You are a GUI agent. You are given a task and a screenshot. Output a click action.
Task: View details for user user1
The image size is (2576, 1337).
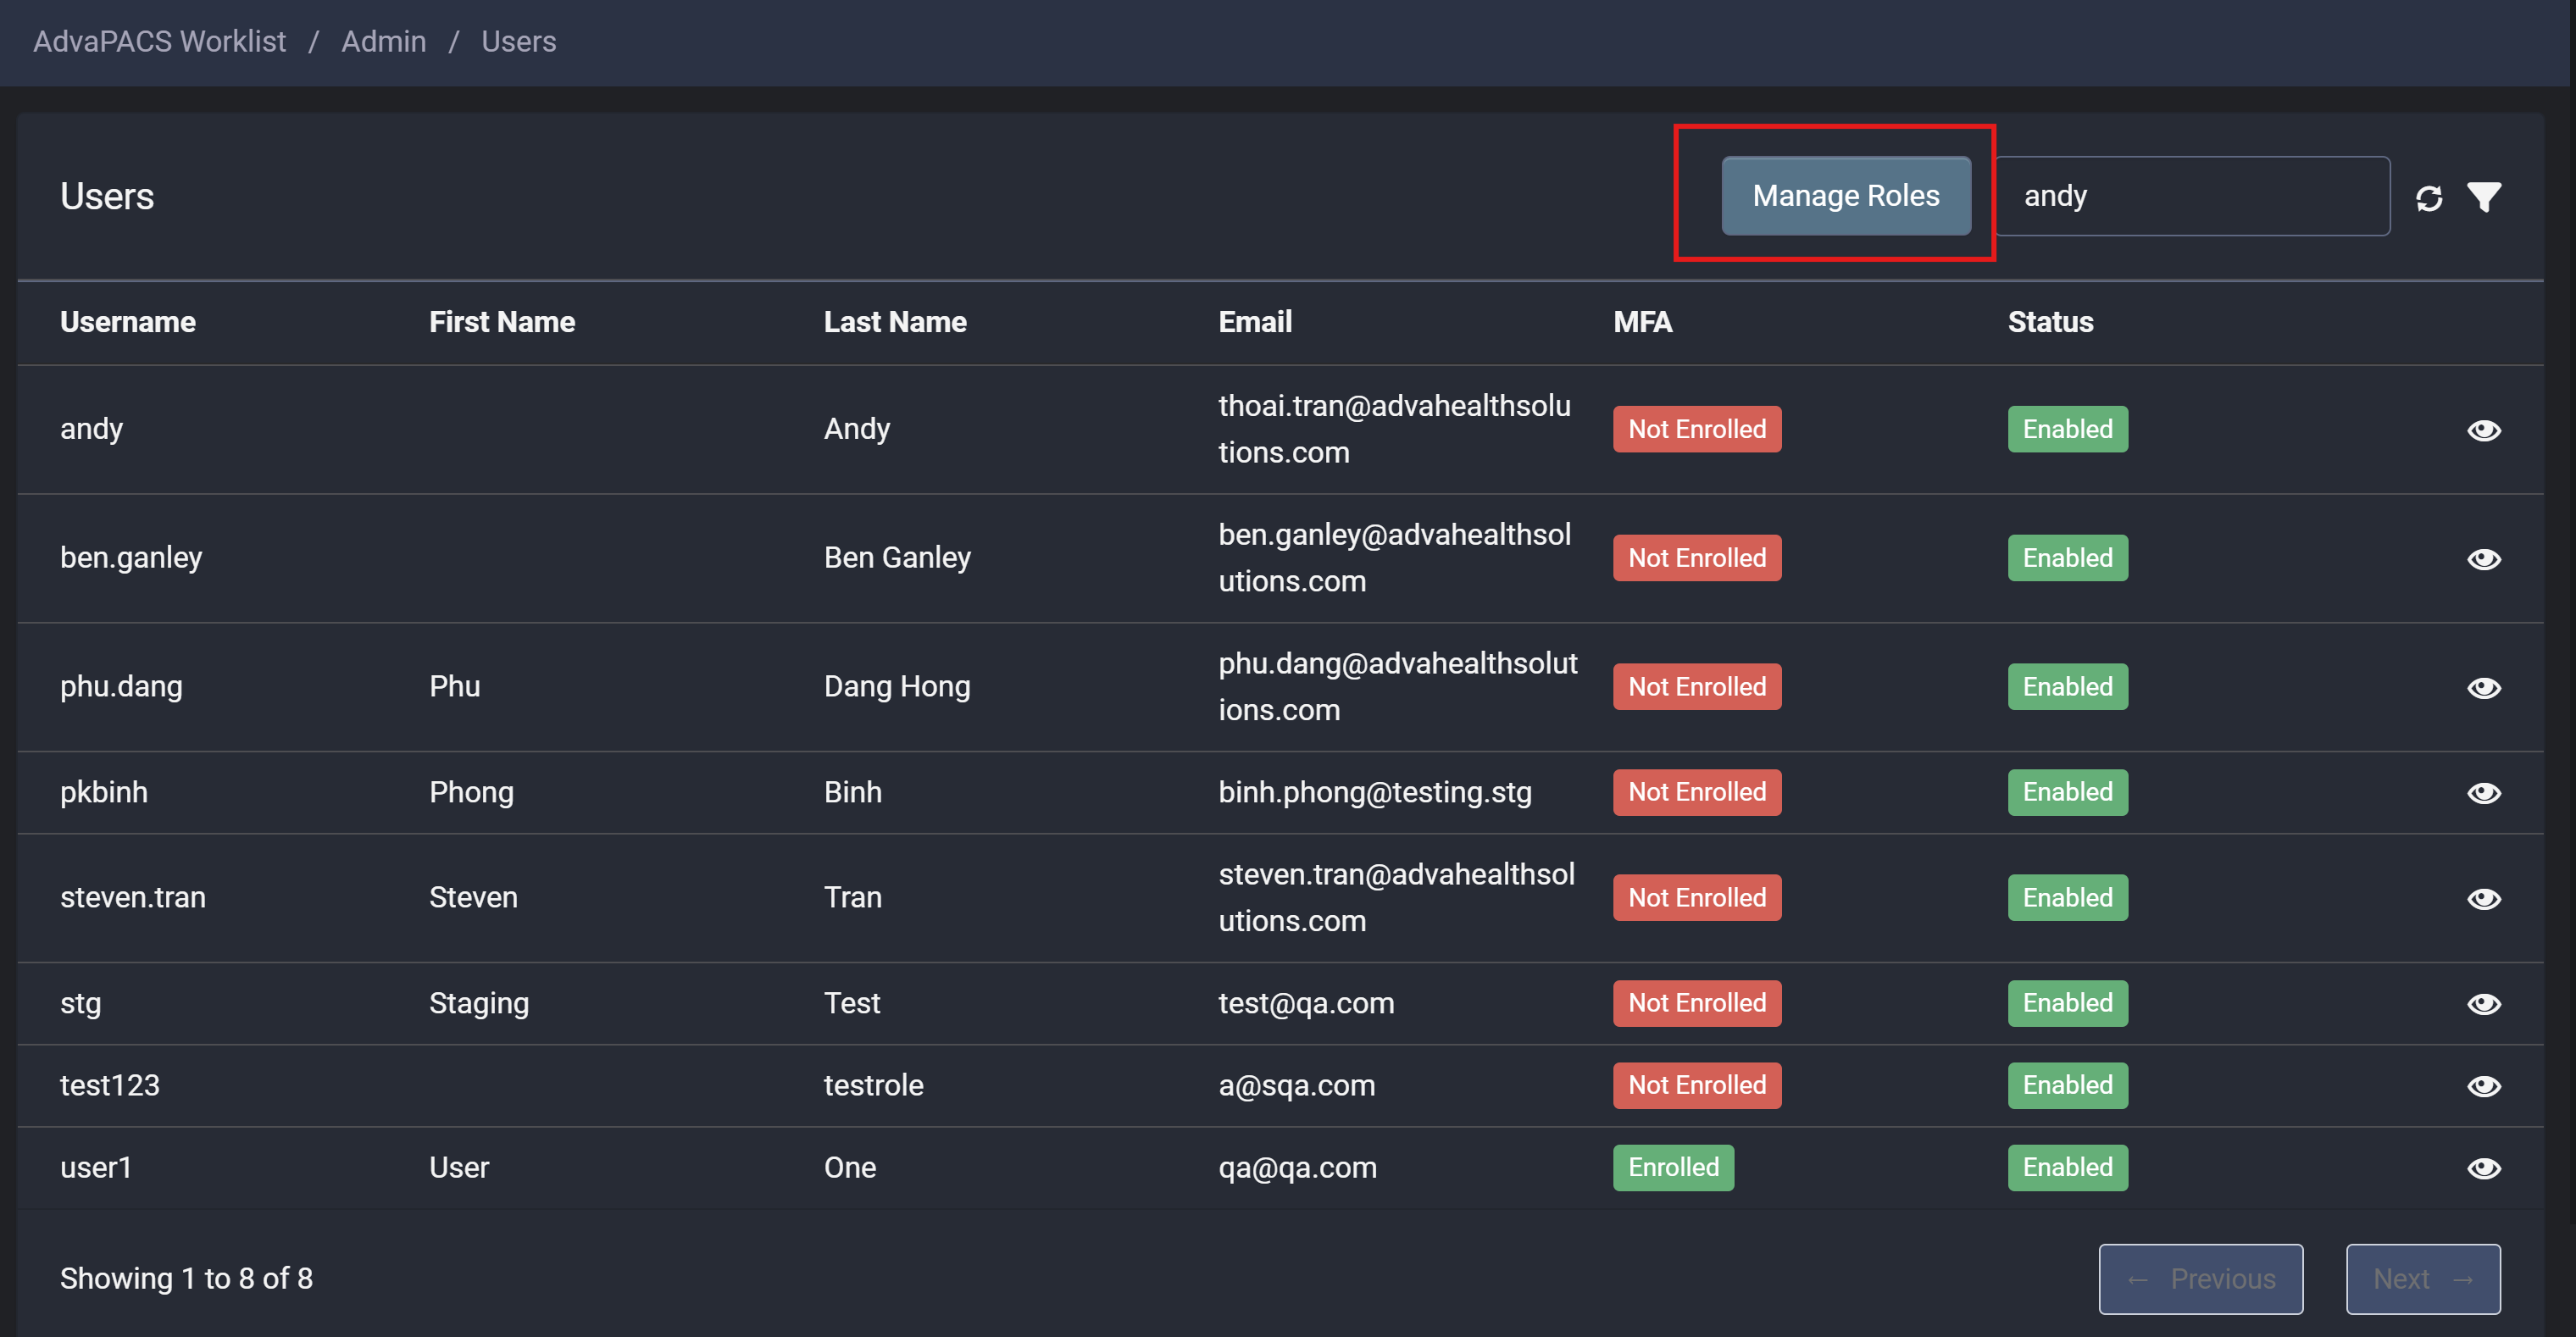point(2484,1169)
